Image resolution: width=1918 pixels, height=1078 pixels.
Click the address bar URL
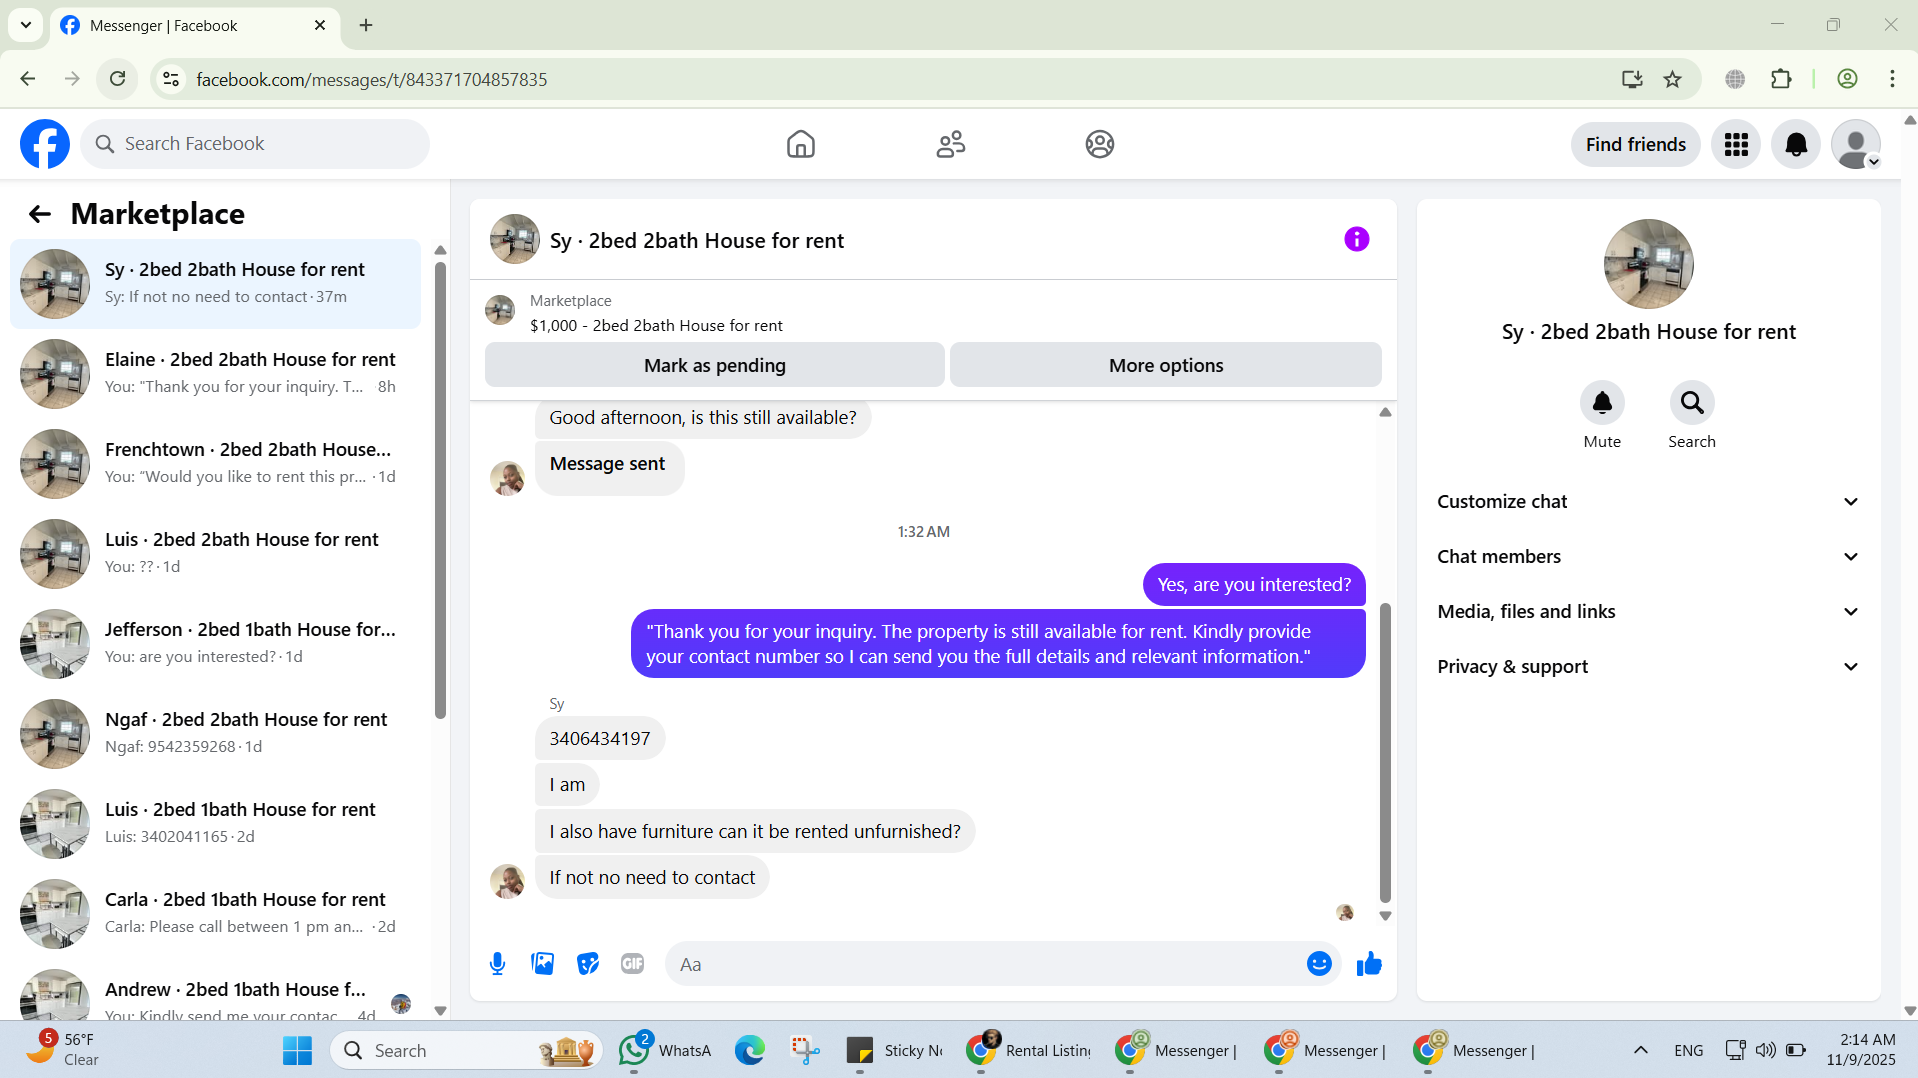point(371,80)
